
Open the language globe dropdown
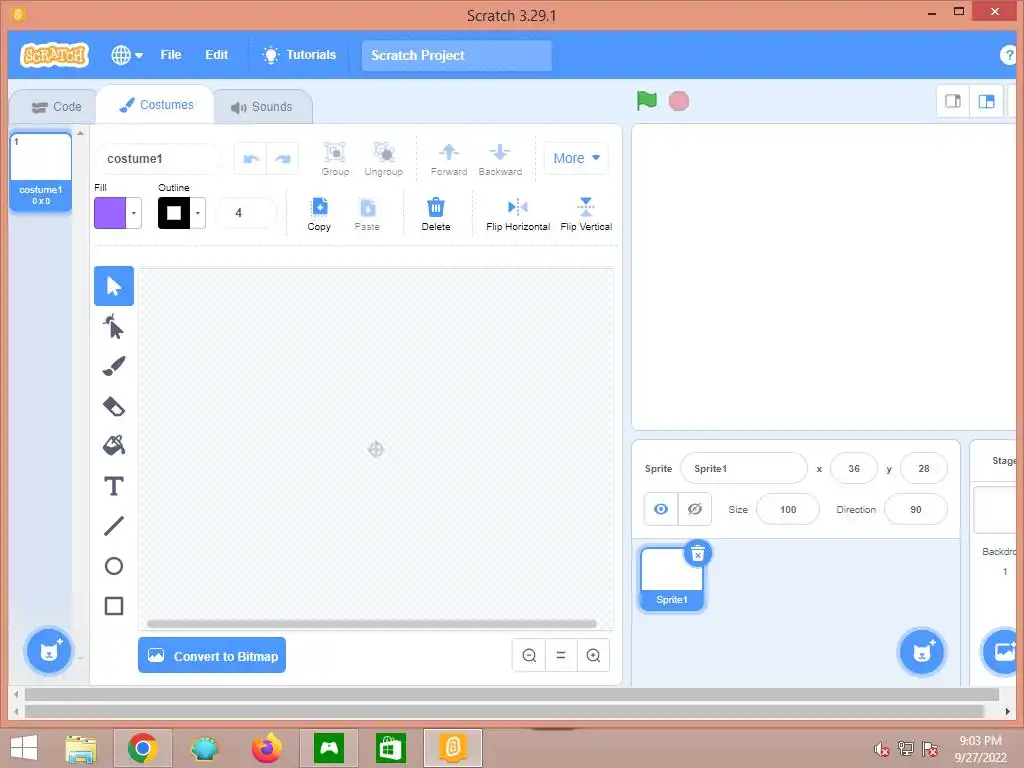pyautogui.click(x=127, y=55)
